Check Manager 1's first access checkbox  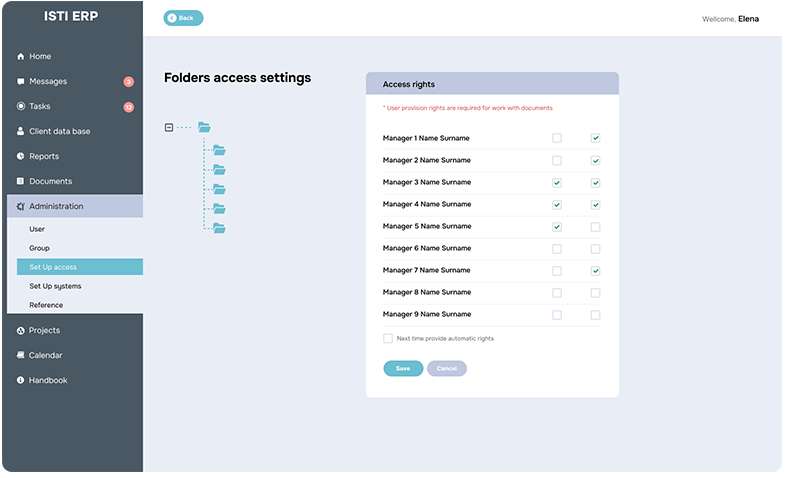[557, 138]
